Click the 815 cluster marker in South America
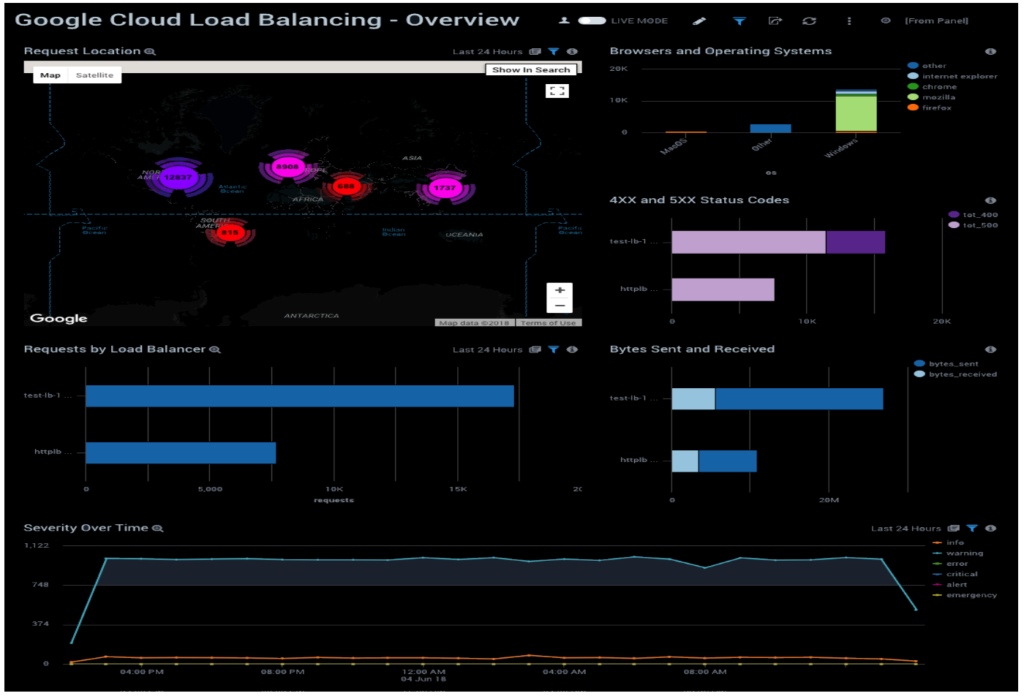 230,232
